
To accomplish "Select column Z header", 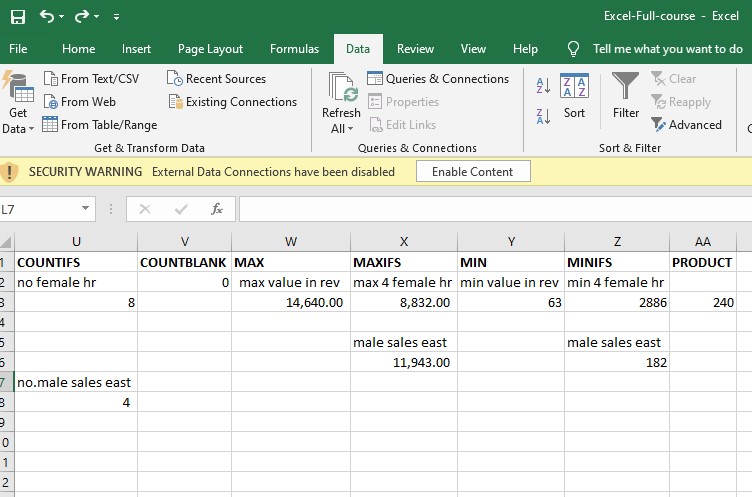I will click(x=617, y=242).
